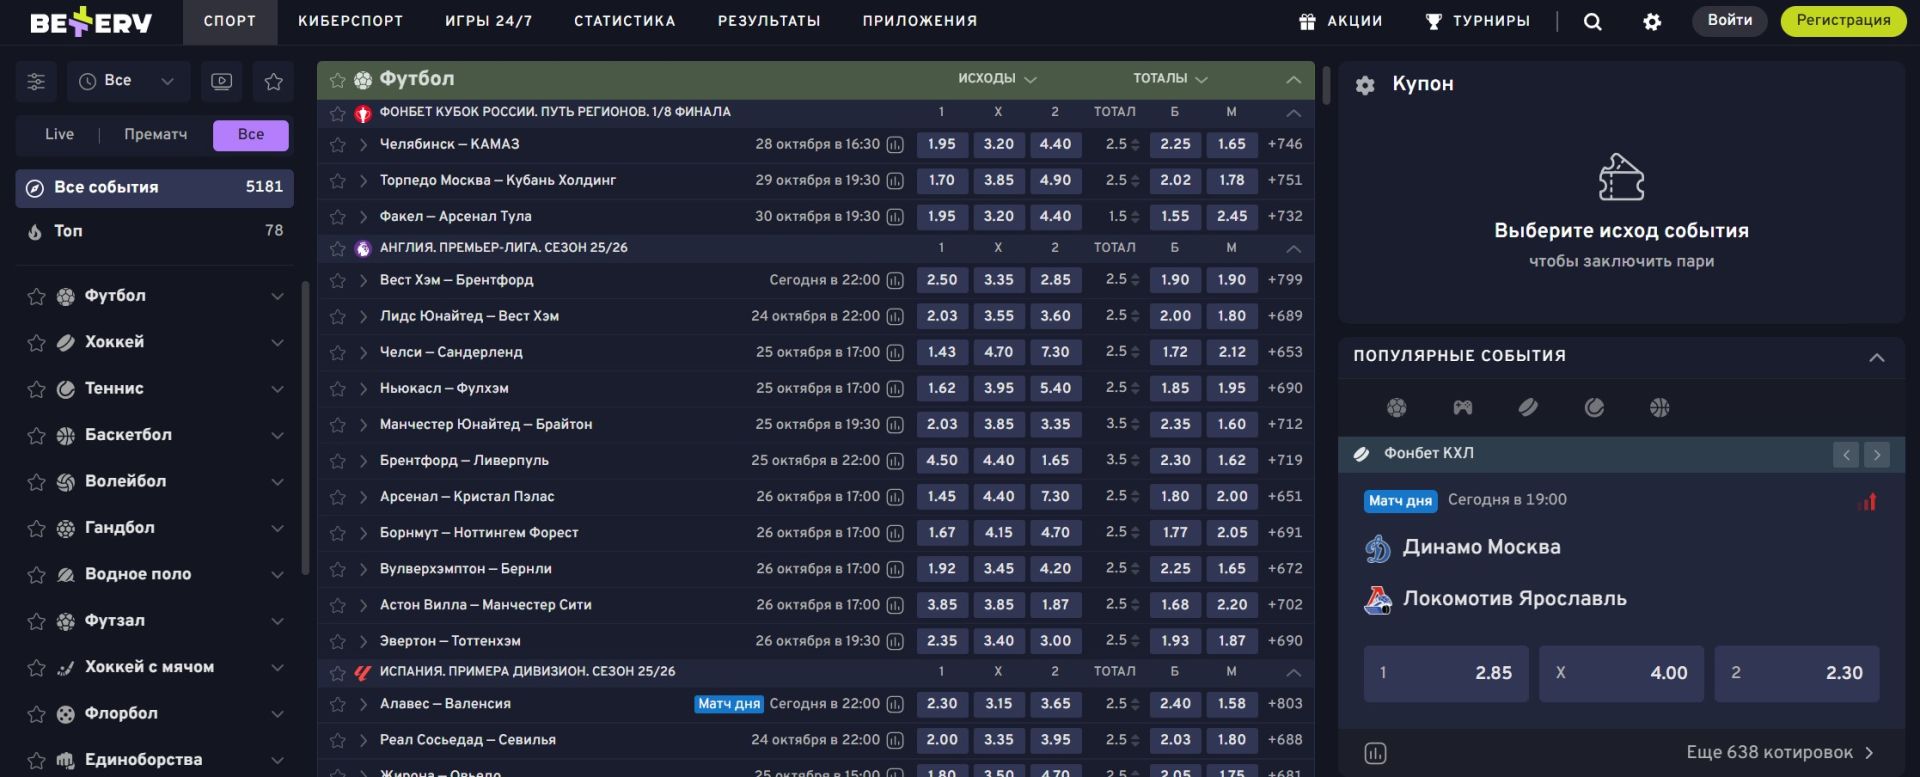
Task: Favorite the Челси – Сандерленд match
Action: coord(338,353)
